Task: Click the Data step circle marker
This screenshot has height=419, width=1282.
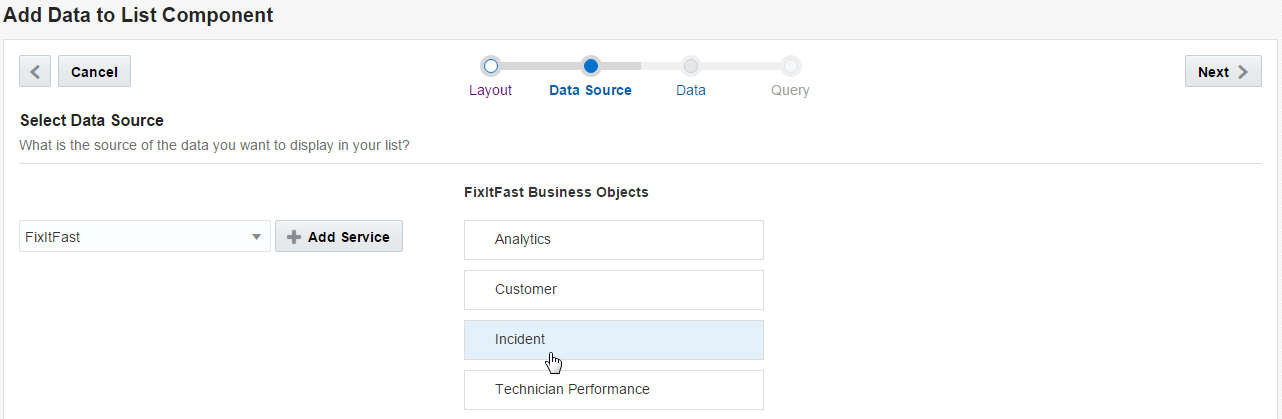Action: (690, 67)
